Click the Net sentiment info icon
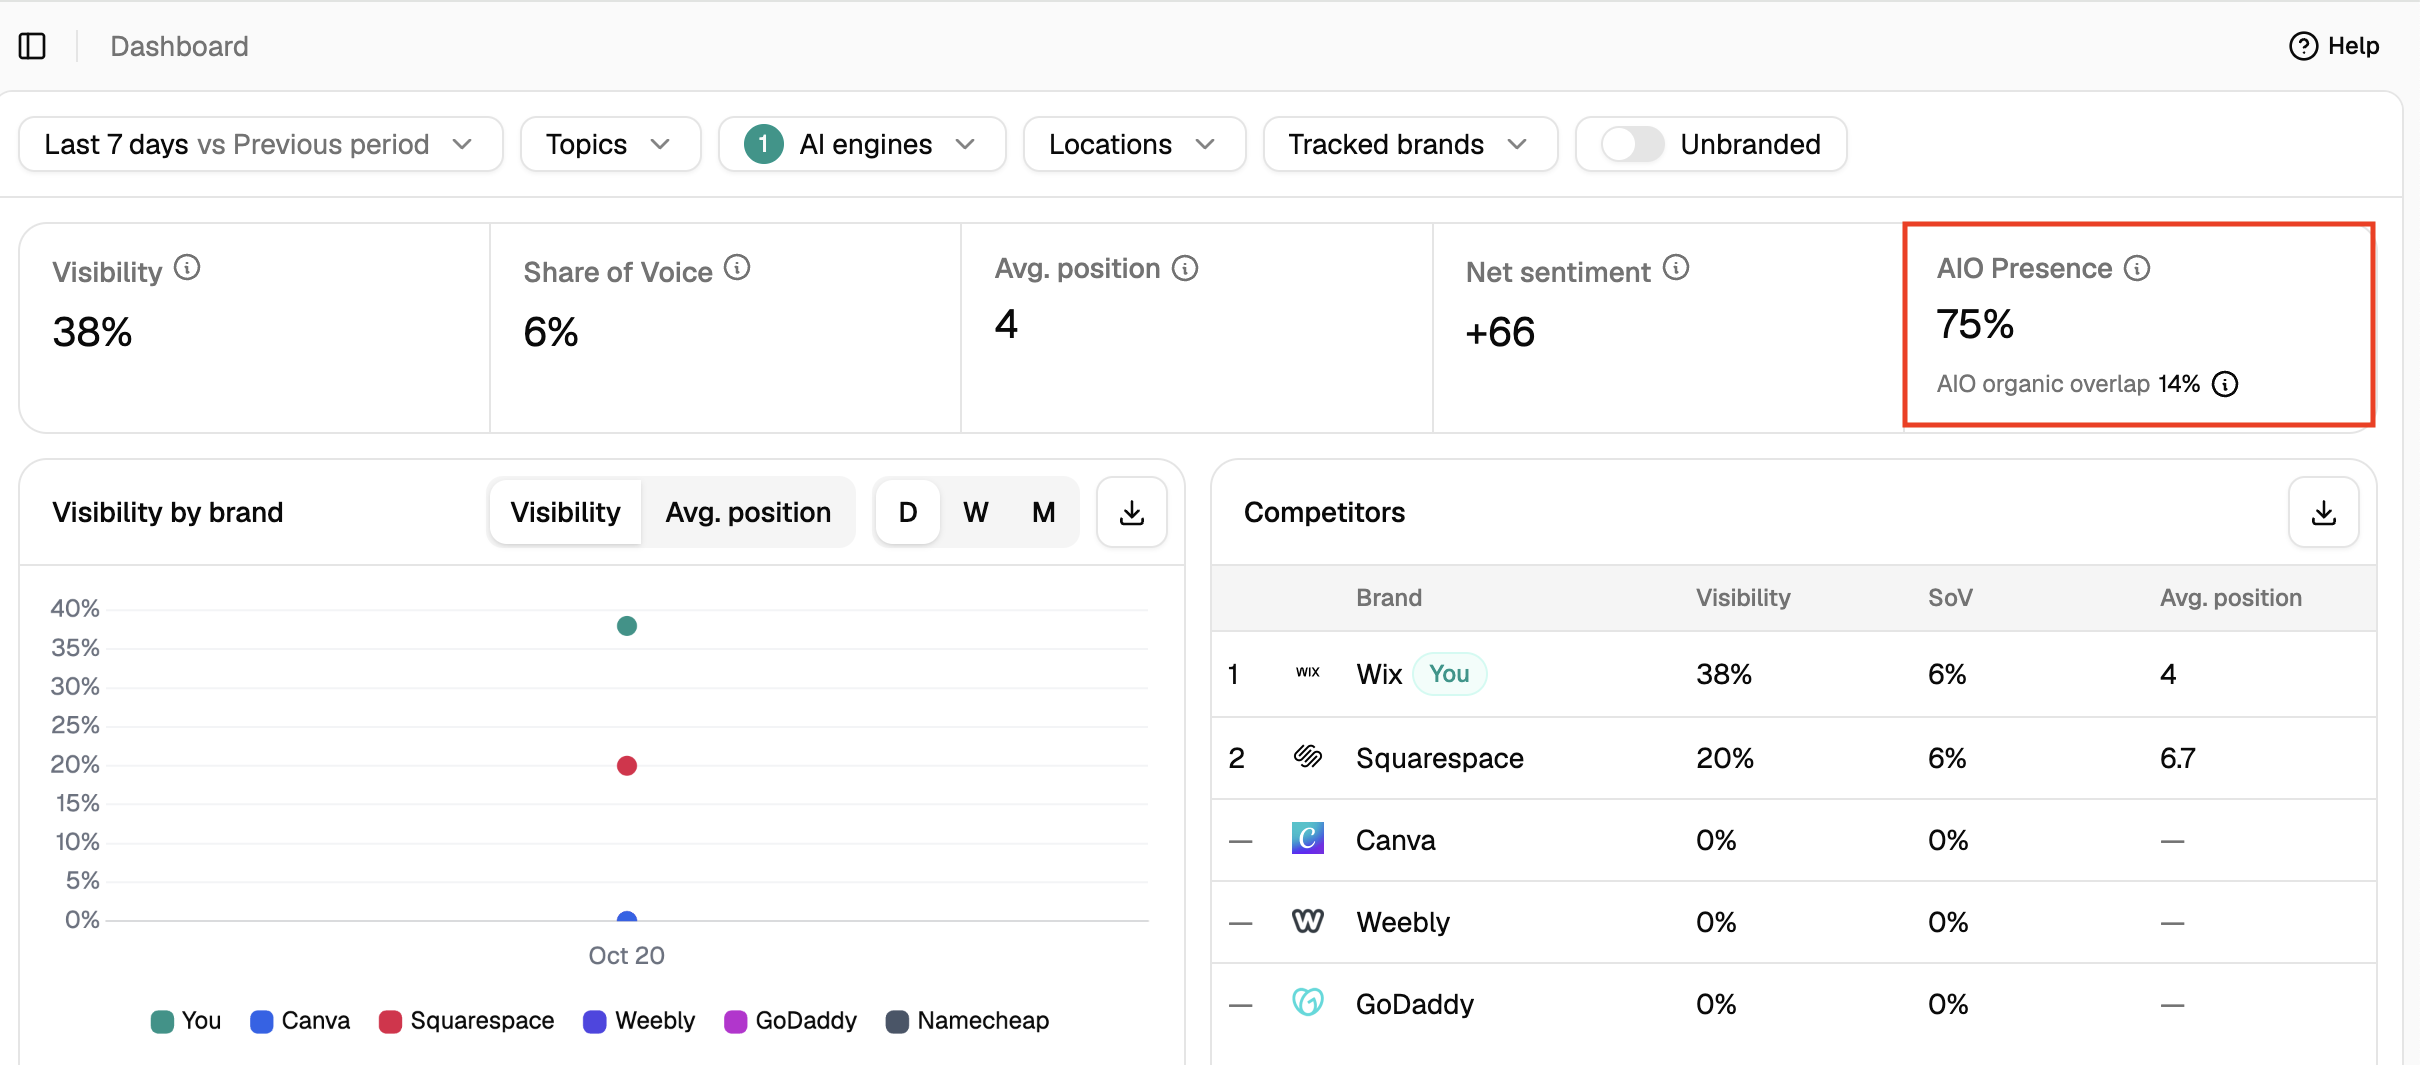Viewport: 2420px width, 1065px height. (1676, 268)
